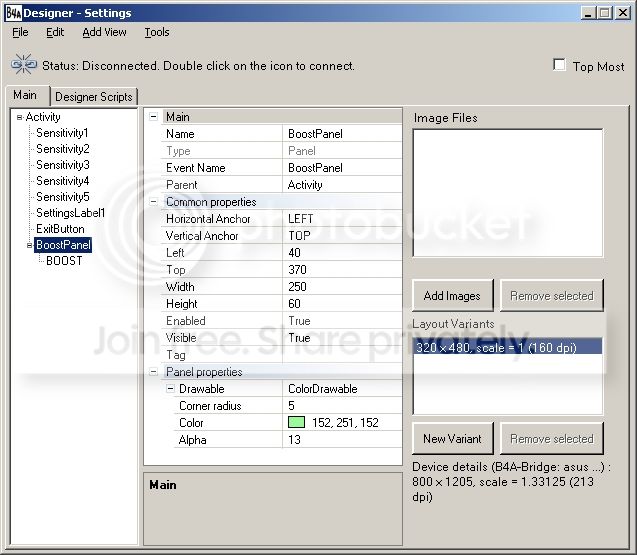Click Remove selected under Image Files
Screen dimensions: 637x555
pyautogui.click(x=552, y=295)
